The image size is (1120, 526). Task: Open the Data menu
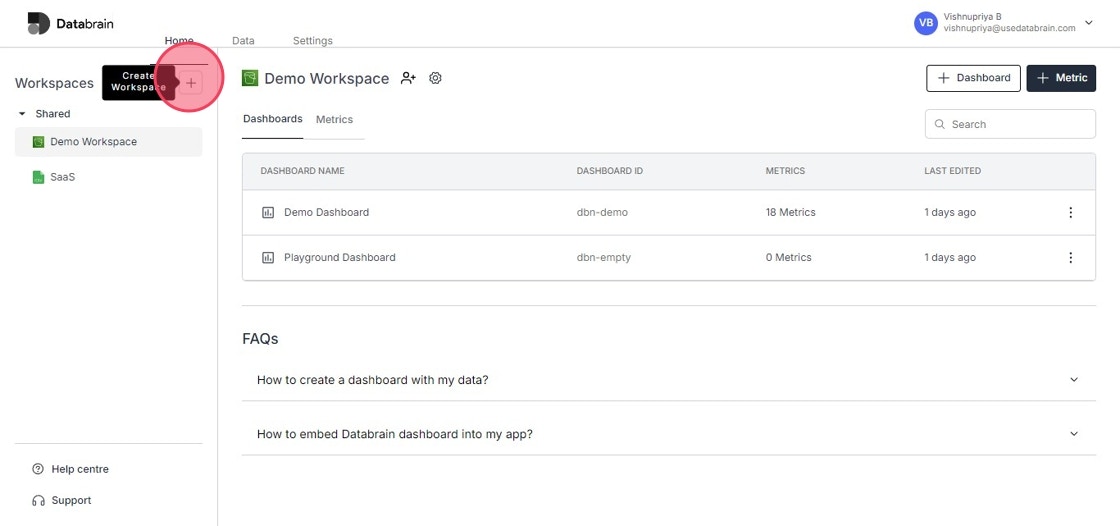pos(243,41)
